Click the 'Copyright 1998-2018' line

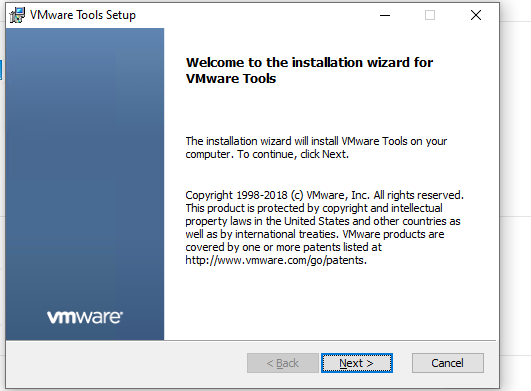click(x=324, y=195)
